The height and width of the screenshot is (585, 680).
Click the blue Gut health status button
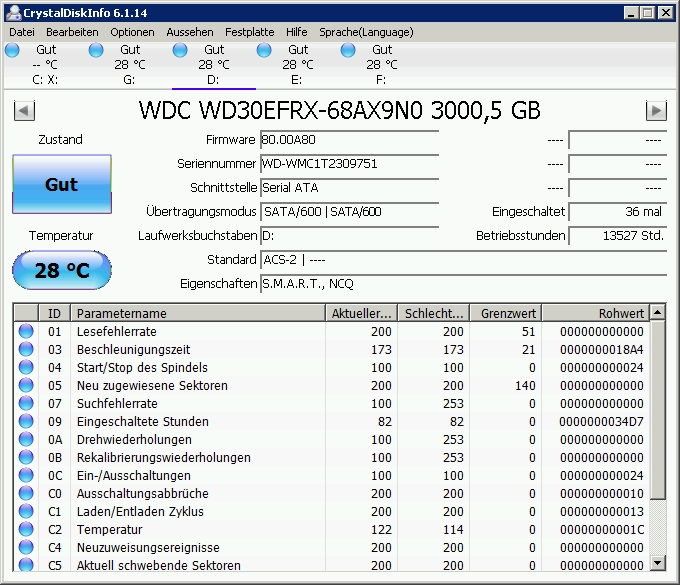62,184
